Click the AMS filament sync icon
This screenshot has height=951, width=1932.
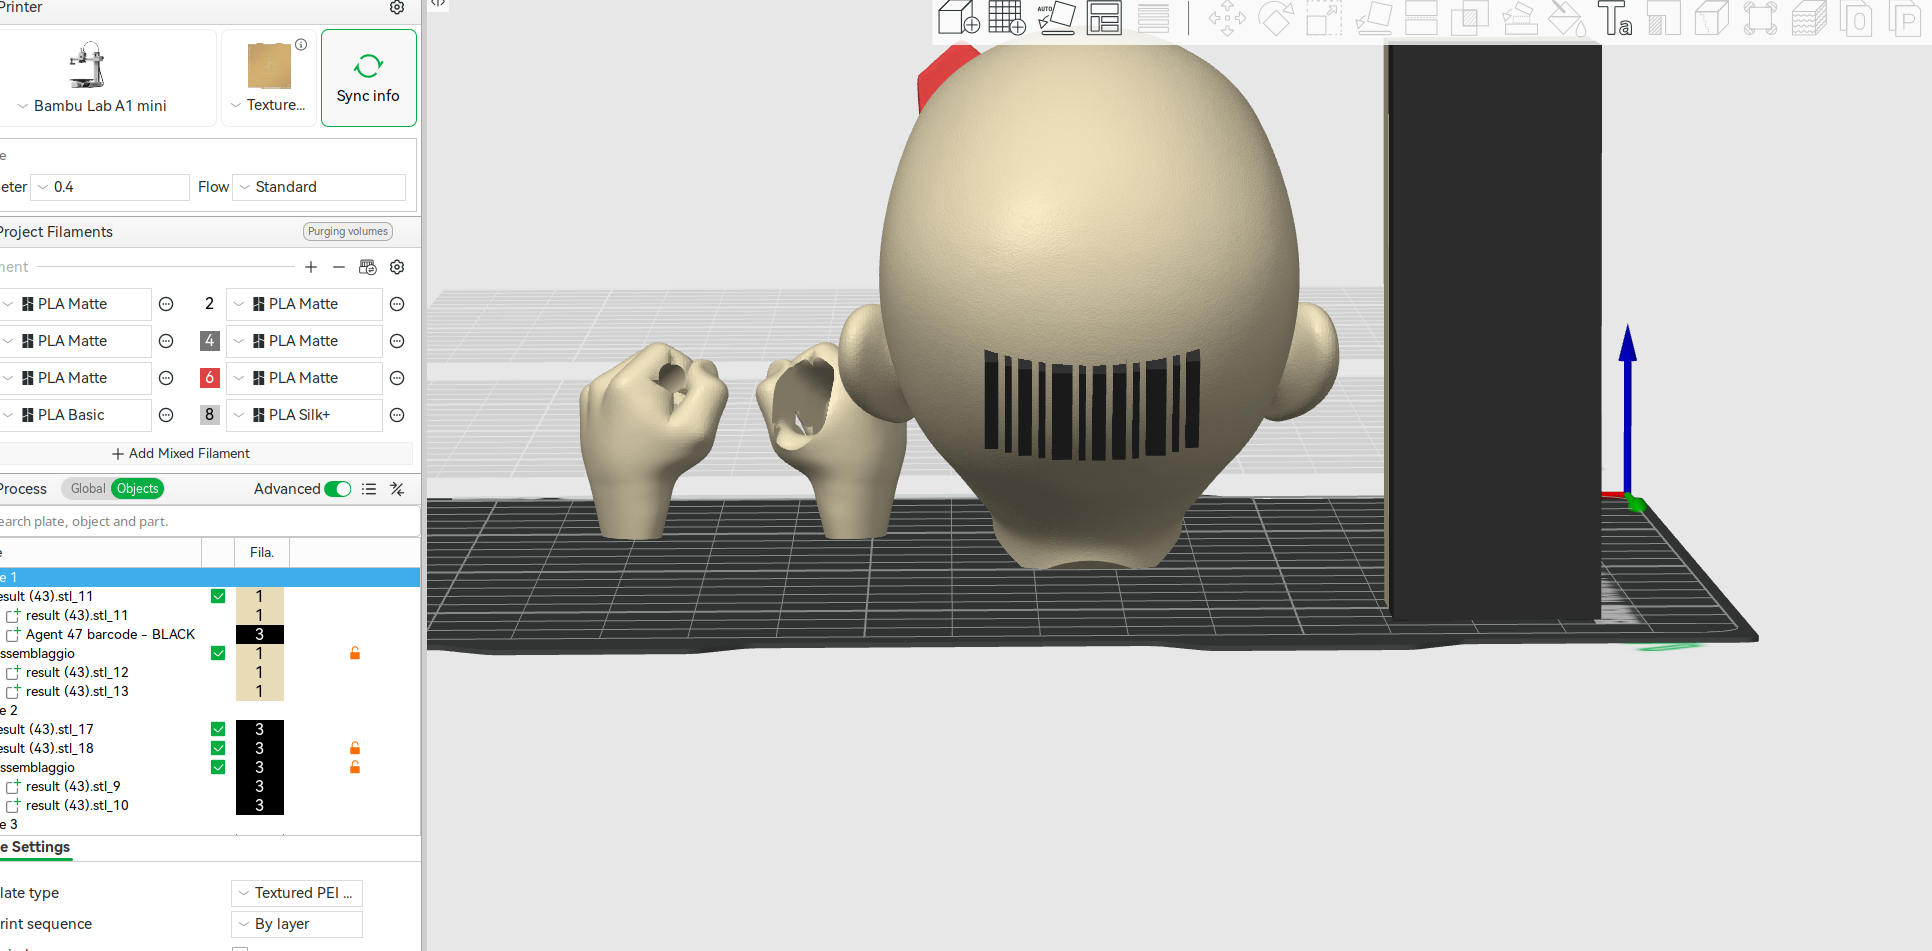tap(368, 267)
